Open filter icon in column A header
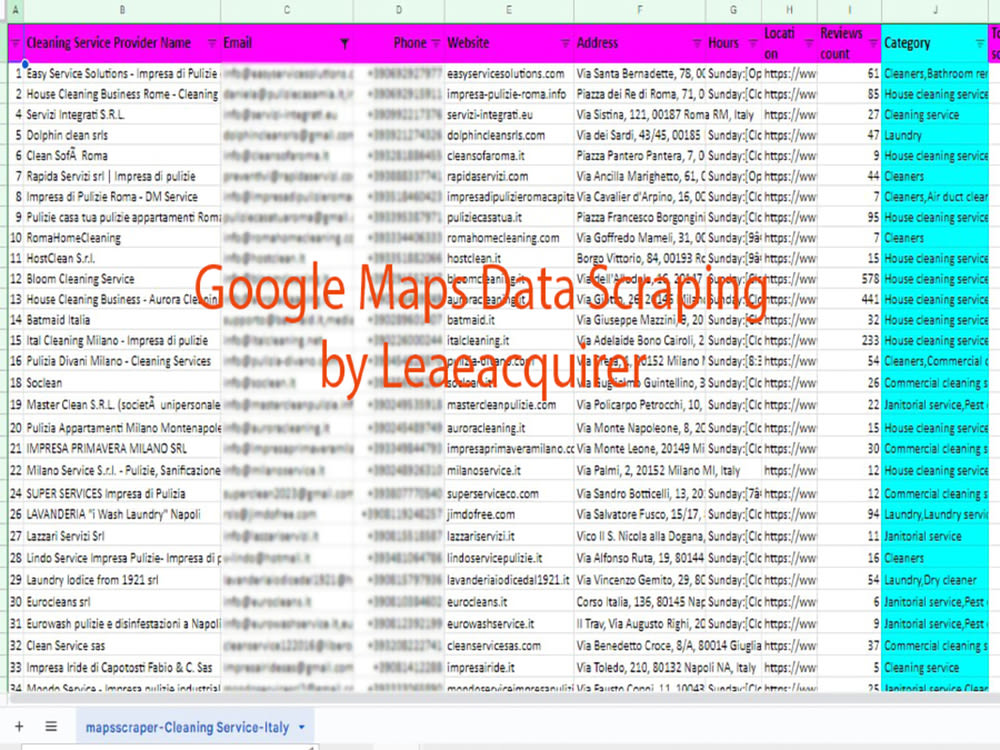This screenshot has height=750, width=1000. point(15,43)
